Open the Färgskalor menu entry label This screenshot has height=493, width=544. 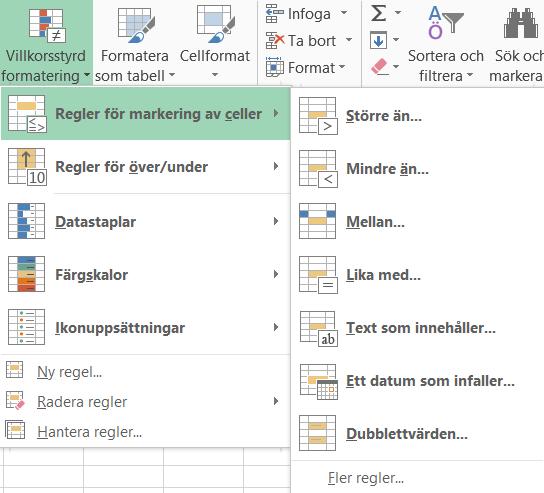92,275
